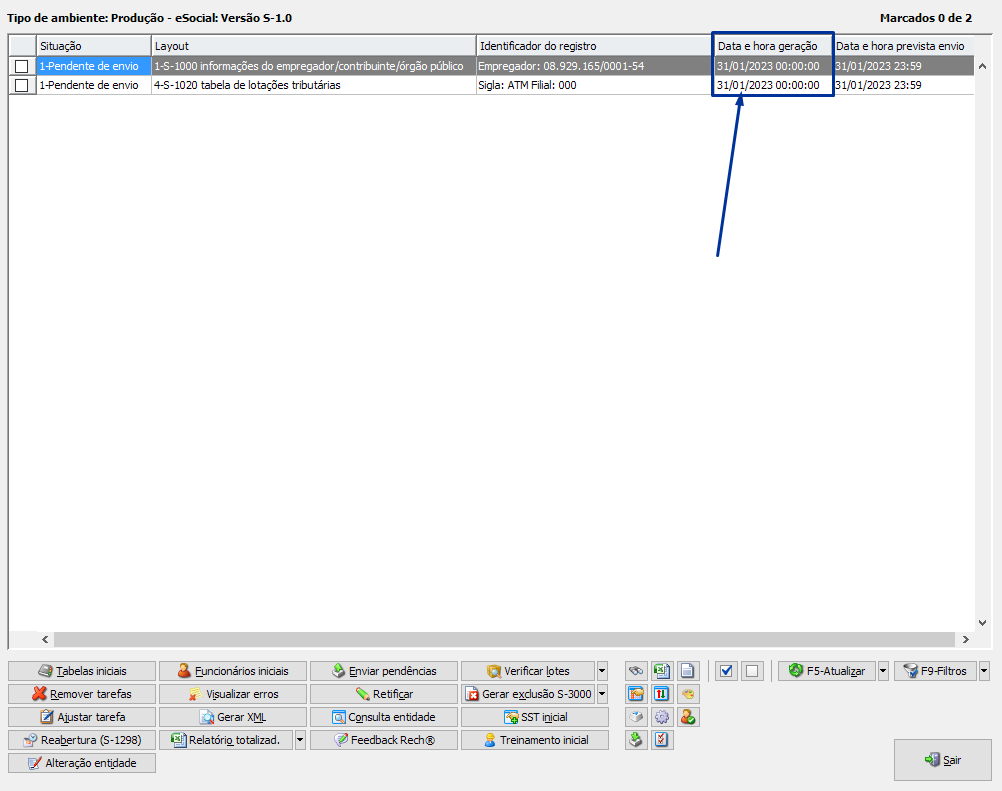This screenshot has height=791, width=1002.
Task: Click the horizontal scrollbar track of the grid
Action: [505, 639]
